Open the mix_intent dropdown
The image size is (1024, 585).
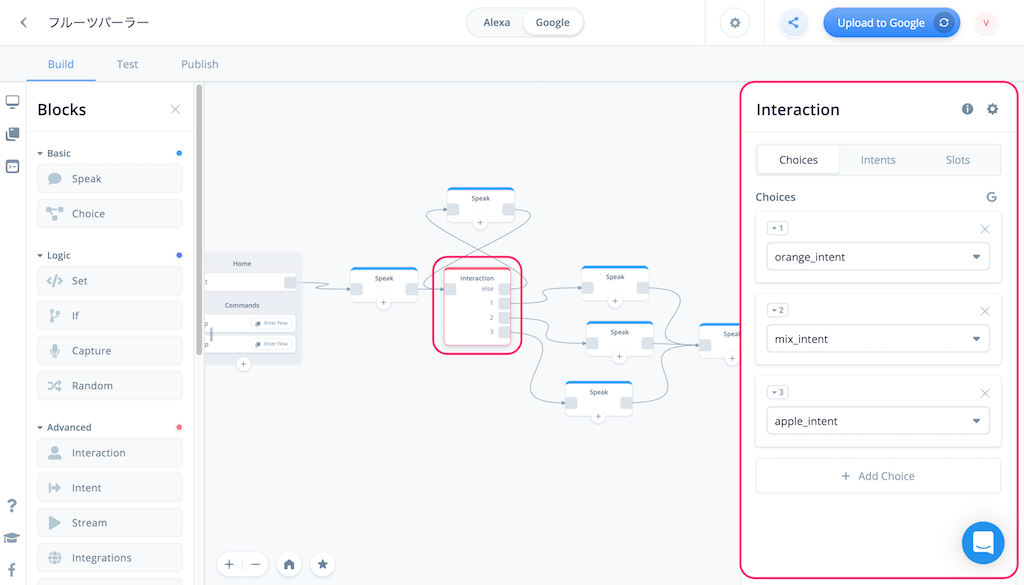(878, 339)
